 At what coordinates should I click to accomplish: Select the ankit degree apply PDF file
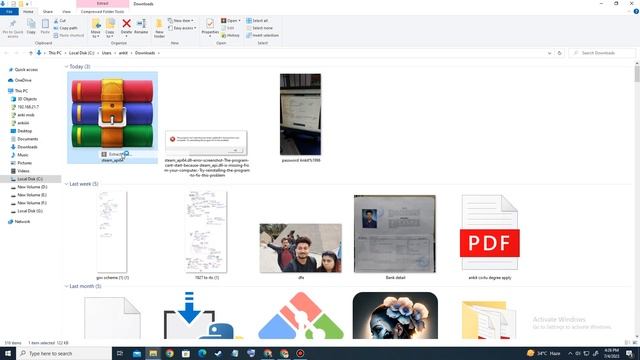[490, 237]
